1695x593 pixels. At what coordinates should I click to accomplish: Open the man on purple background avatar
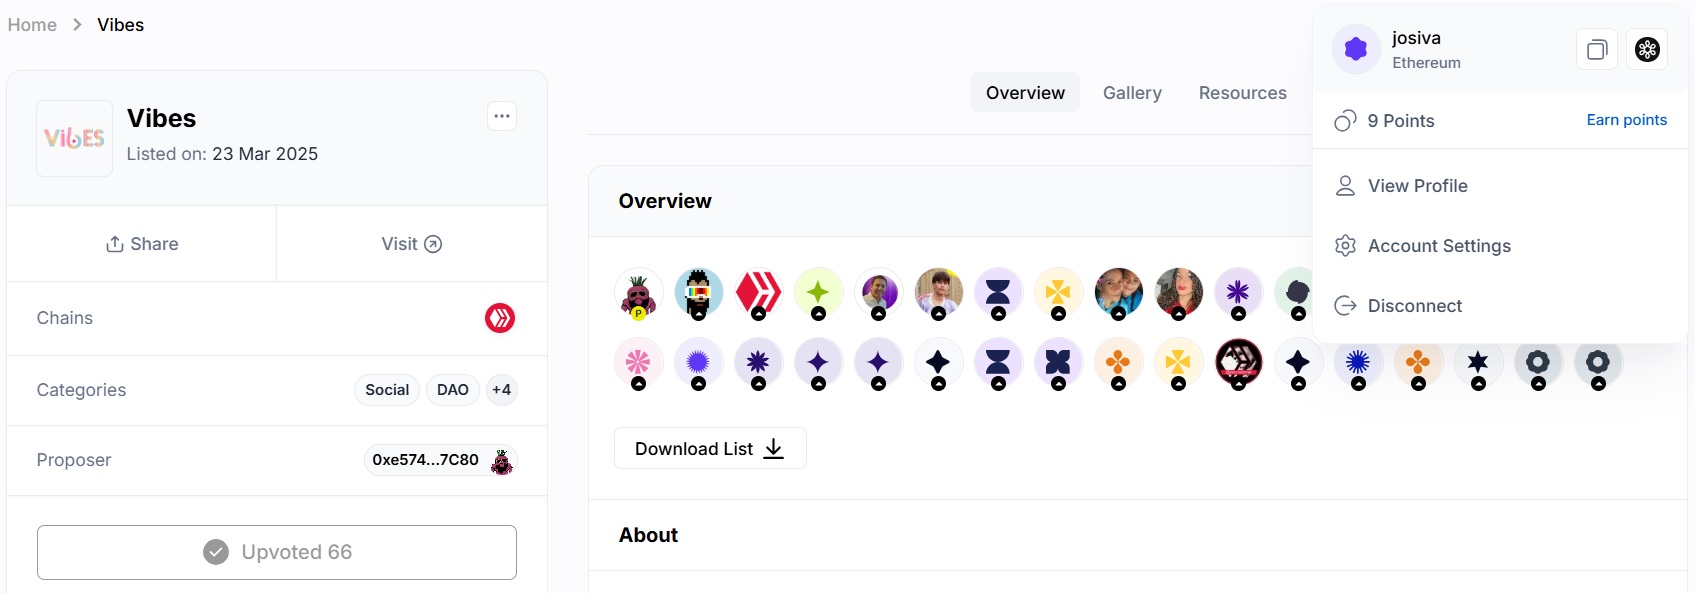[878, 293]
